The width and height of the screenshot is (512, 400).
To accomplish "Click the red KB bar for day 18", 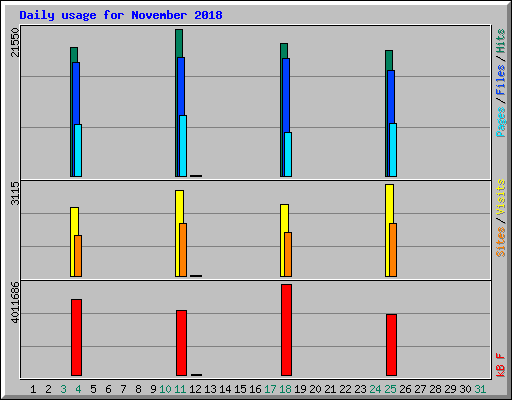I will [x=286, y=330].
